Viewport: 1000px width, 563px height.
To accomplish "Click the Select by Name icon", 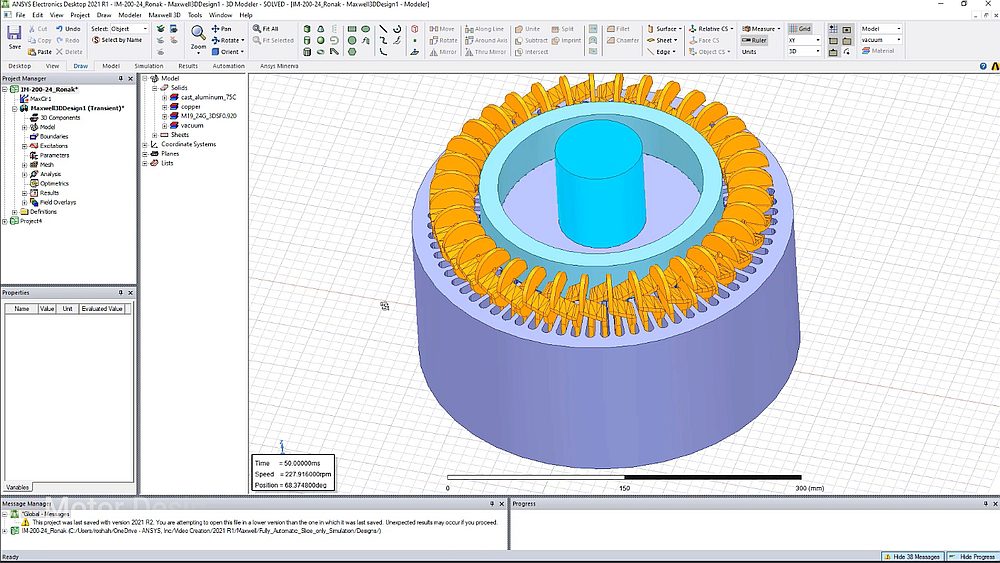I will (x=96, y=40).
